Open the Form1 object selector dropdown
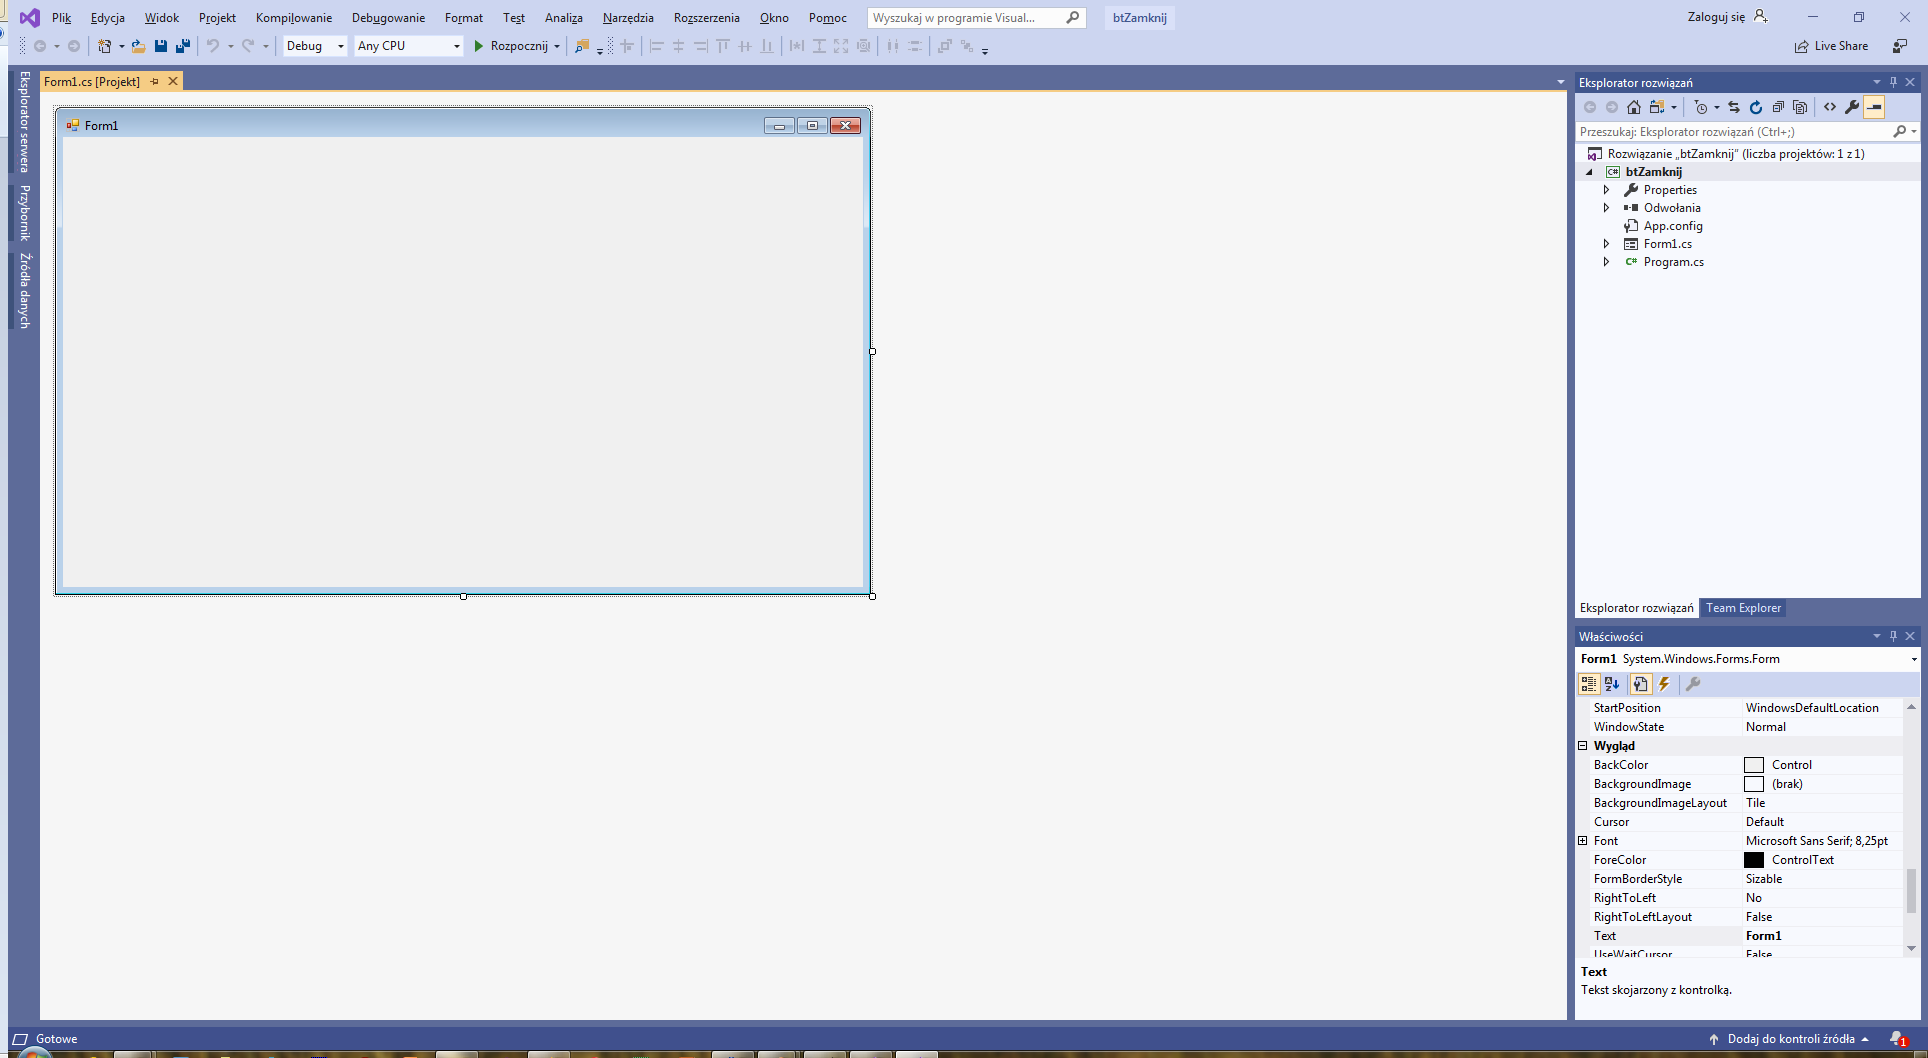The image size is (1928, 1058). [1914, 659]
